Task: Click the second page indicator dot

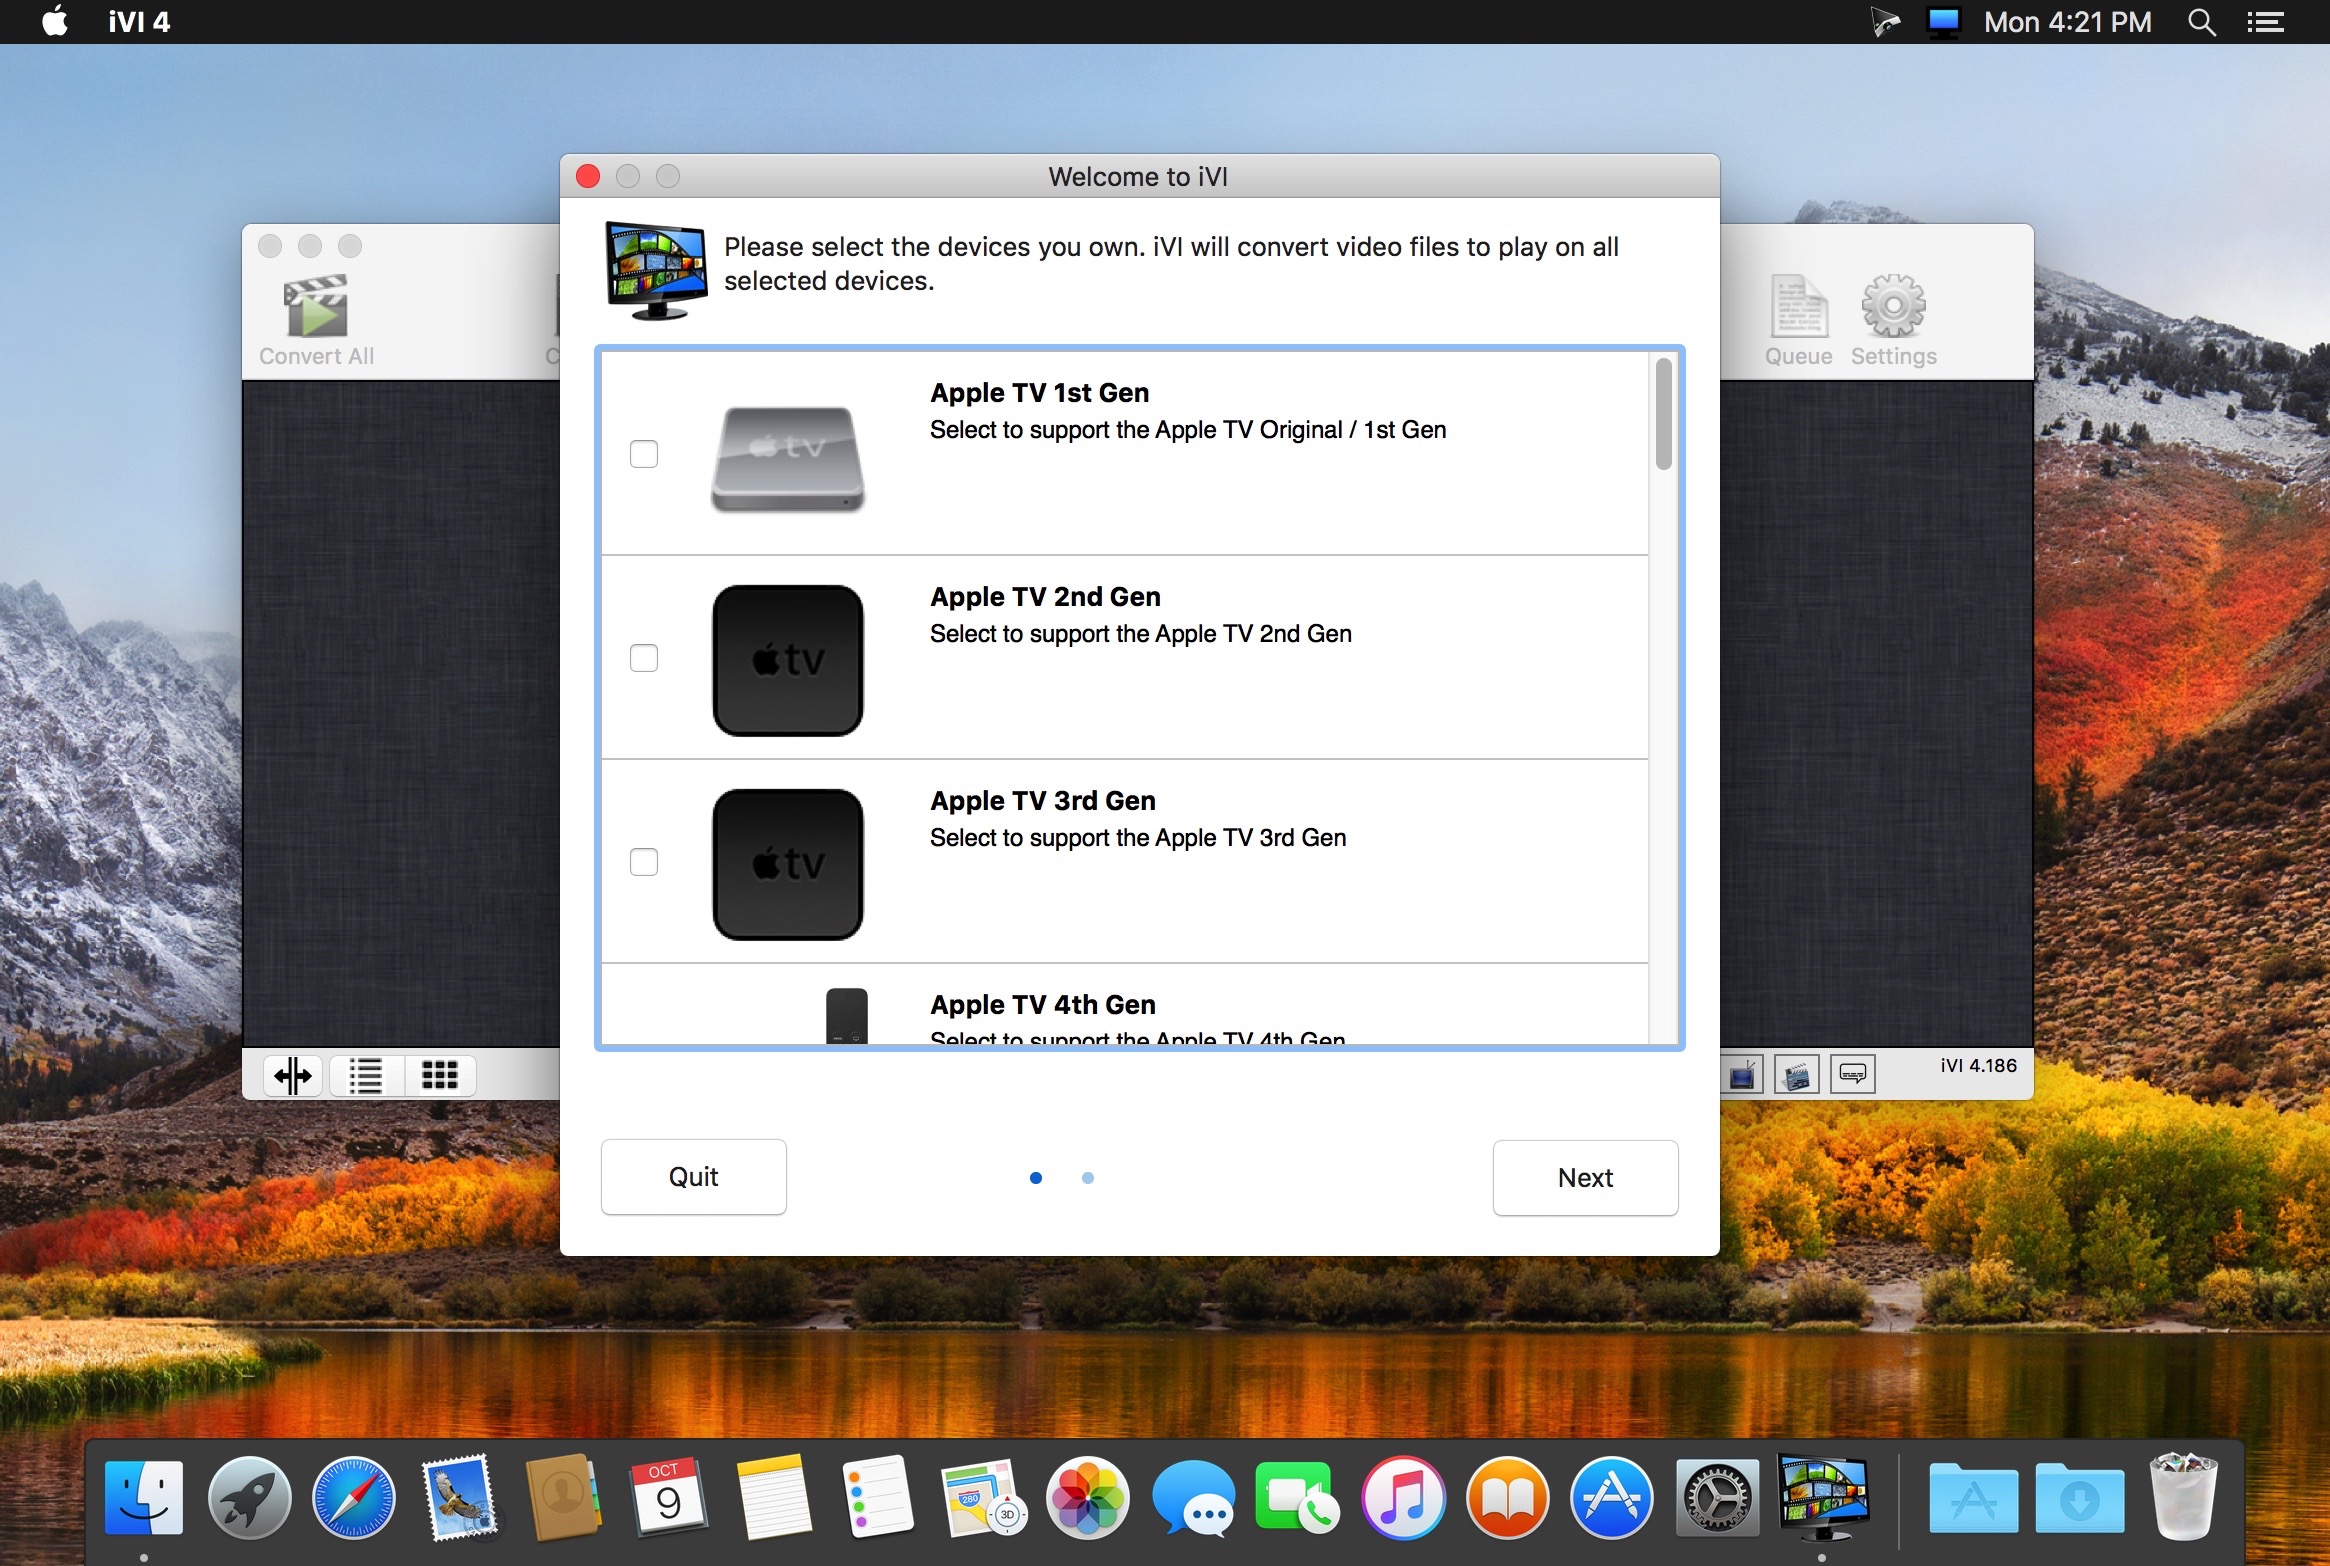Action: coord(1088,1178)
